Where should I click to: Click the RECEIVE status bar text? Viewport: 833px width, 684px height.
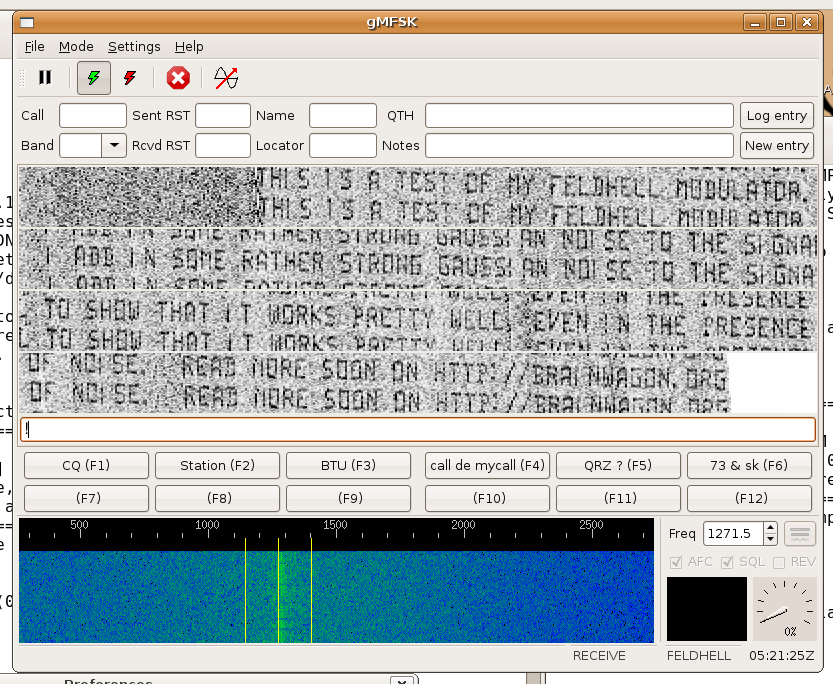point(599,656)
